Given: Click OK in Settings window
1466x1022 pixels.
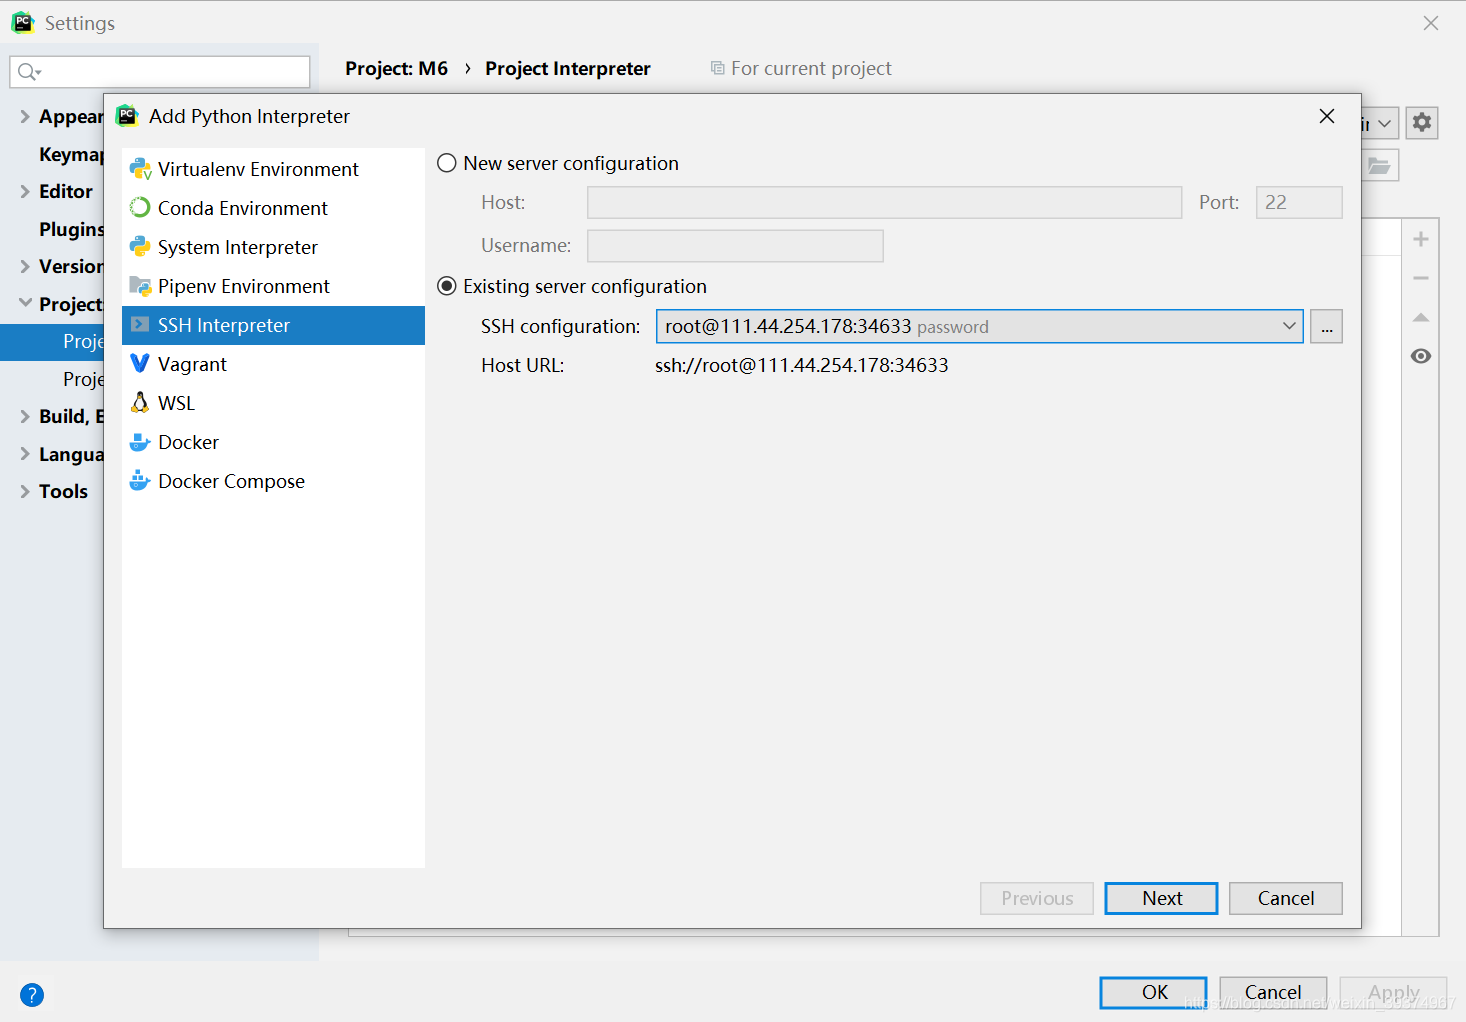Looking at the screenshot, I should pos(1153,992).
